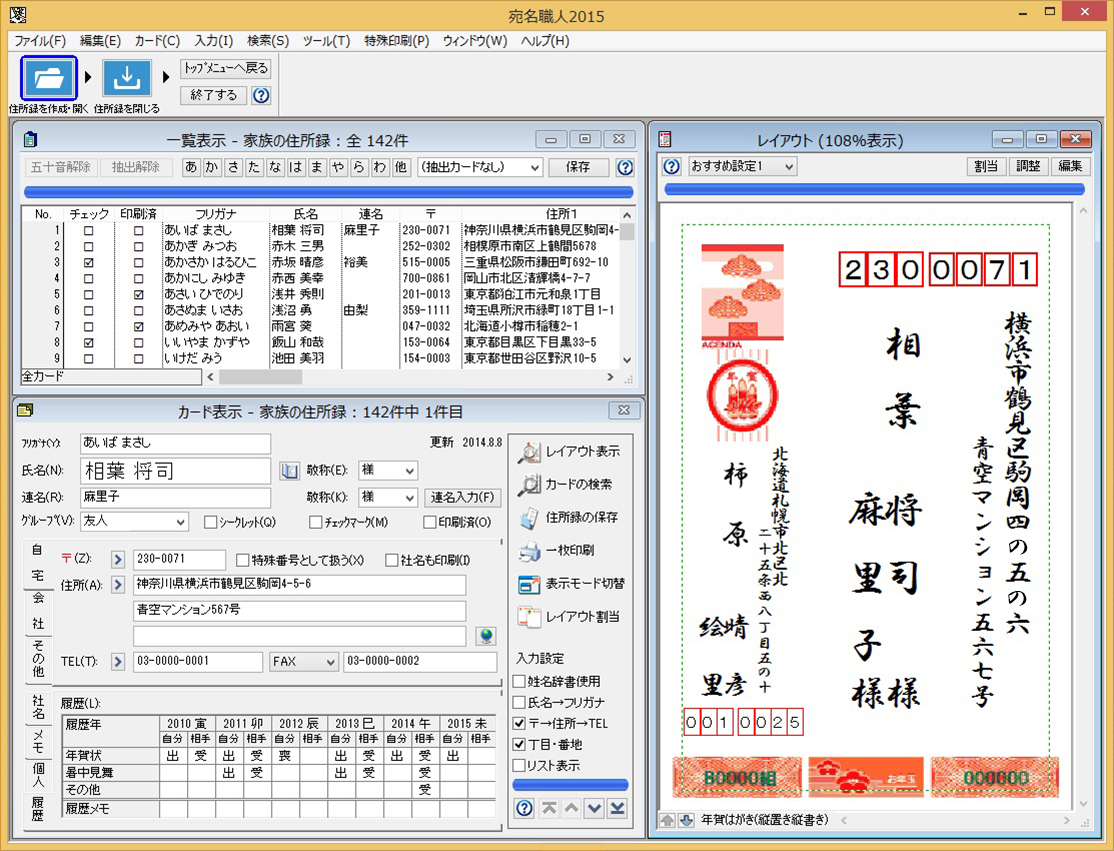The image size is (1114, 851).
Task: Go to previous card arrow icon
Action: (572, 808)
